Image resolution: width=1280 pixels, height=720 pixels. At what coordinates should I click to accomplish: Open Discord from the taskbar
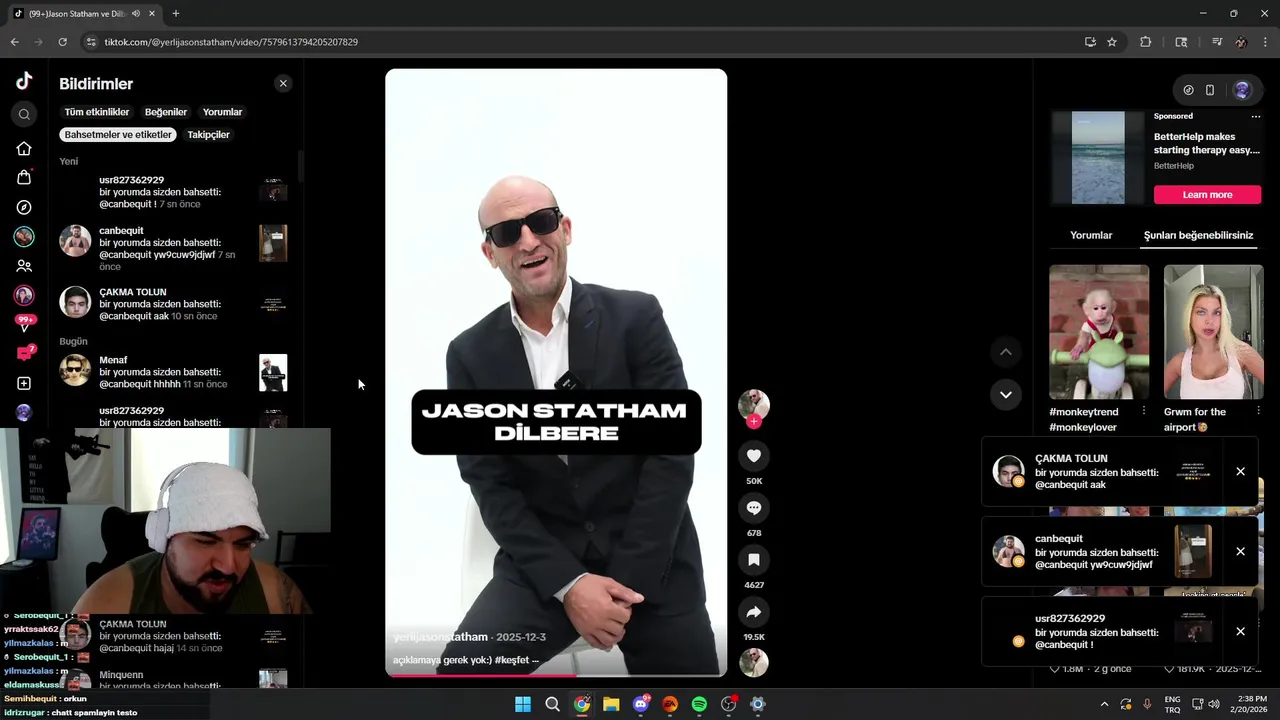[x=641, y=704]
